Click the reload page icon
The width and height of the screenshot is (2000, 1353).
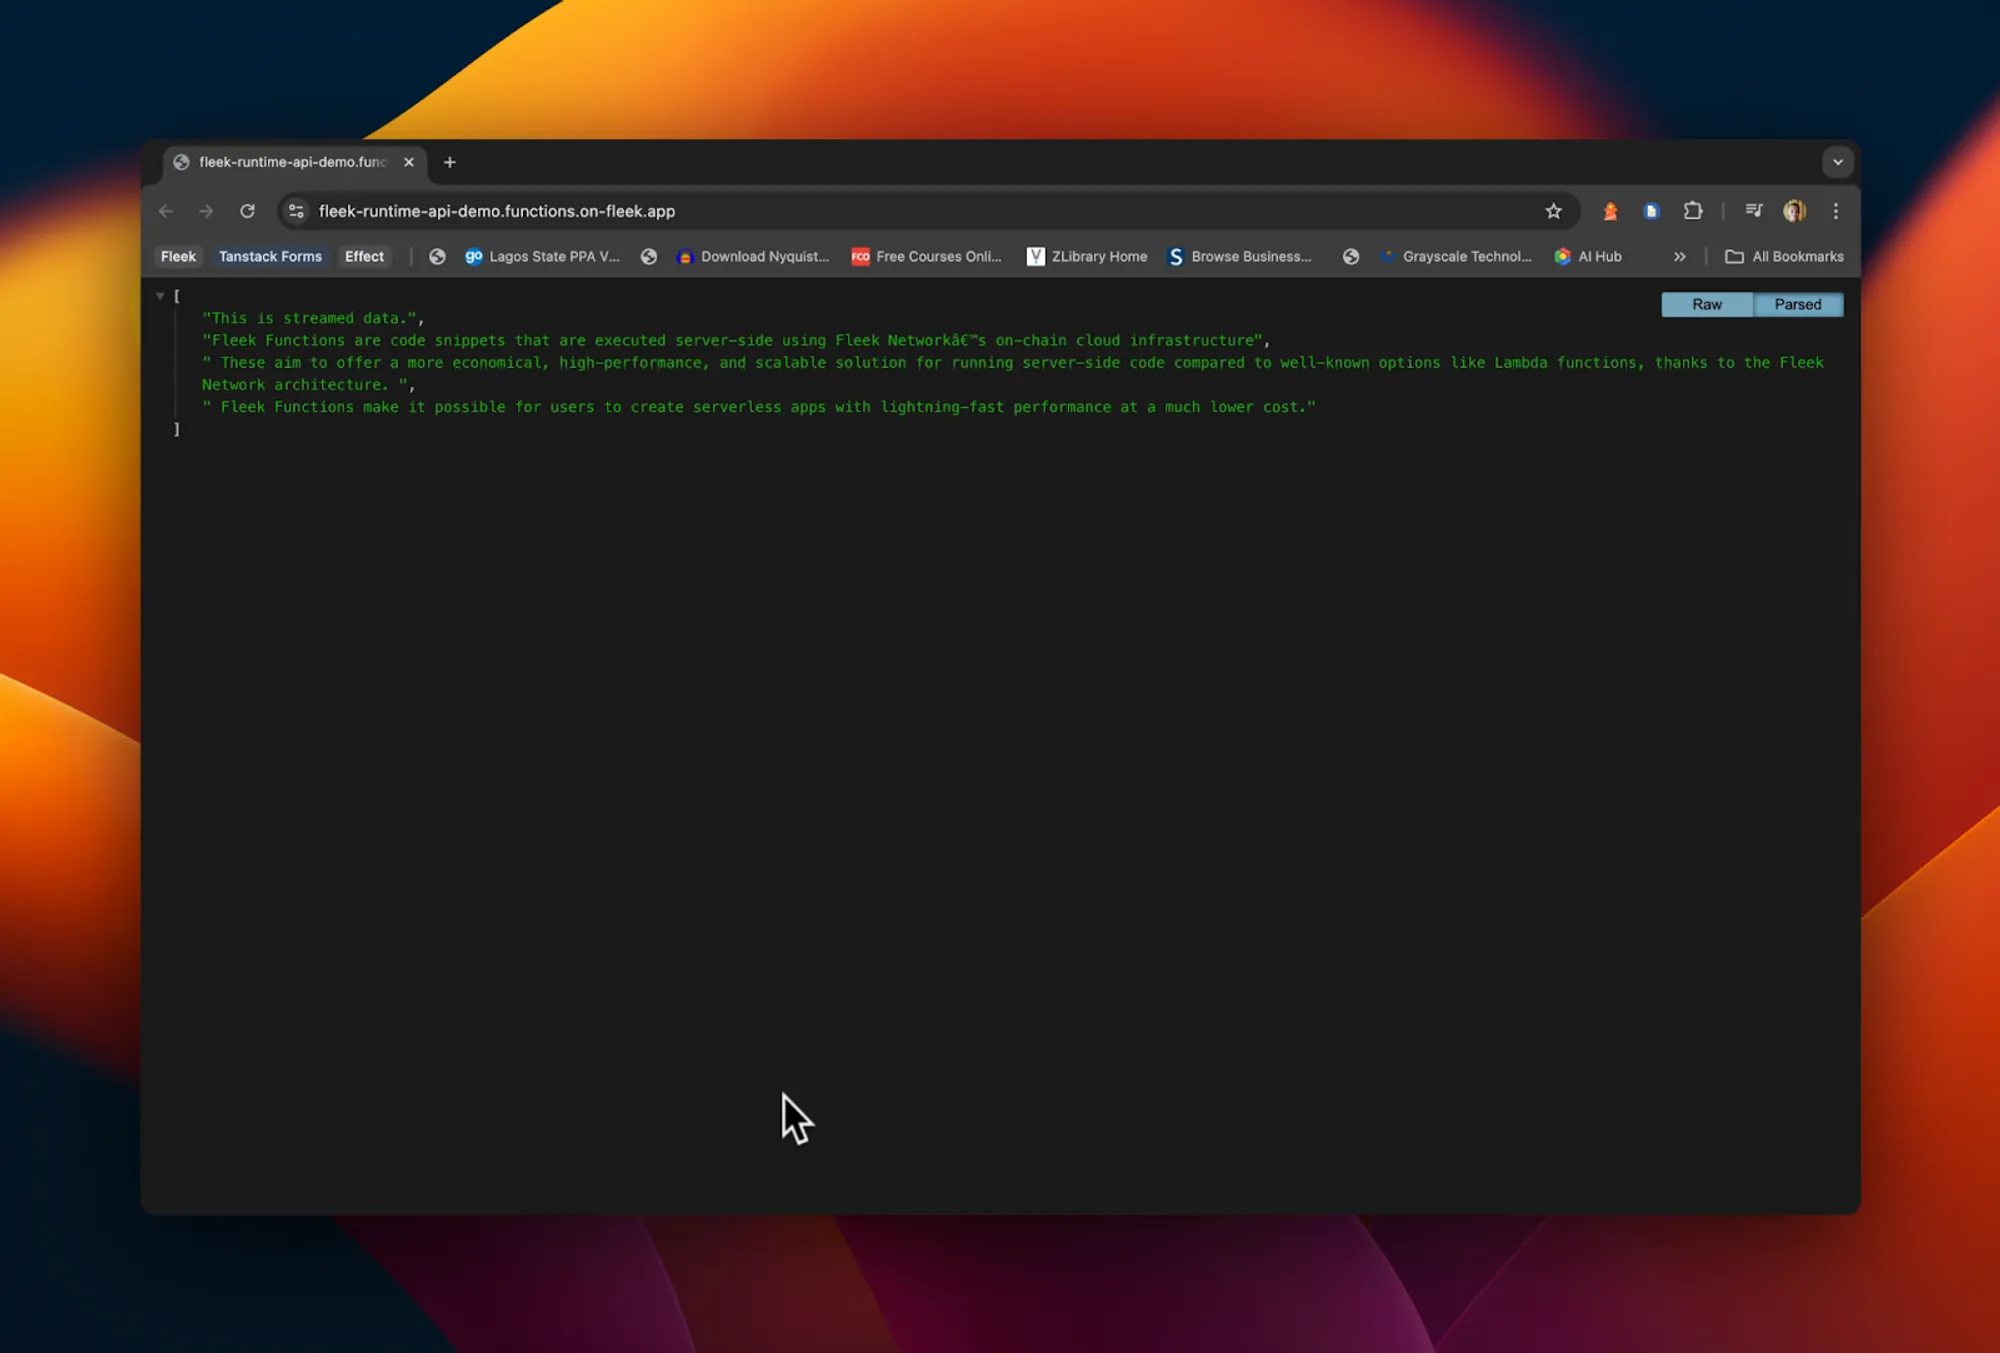click(x=247, y=211)
